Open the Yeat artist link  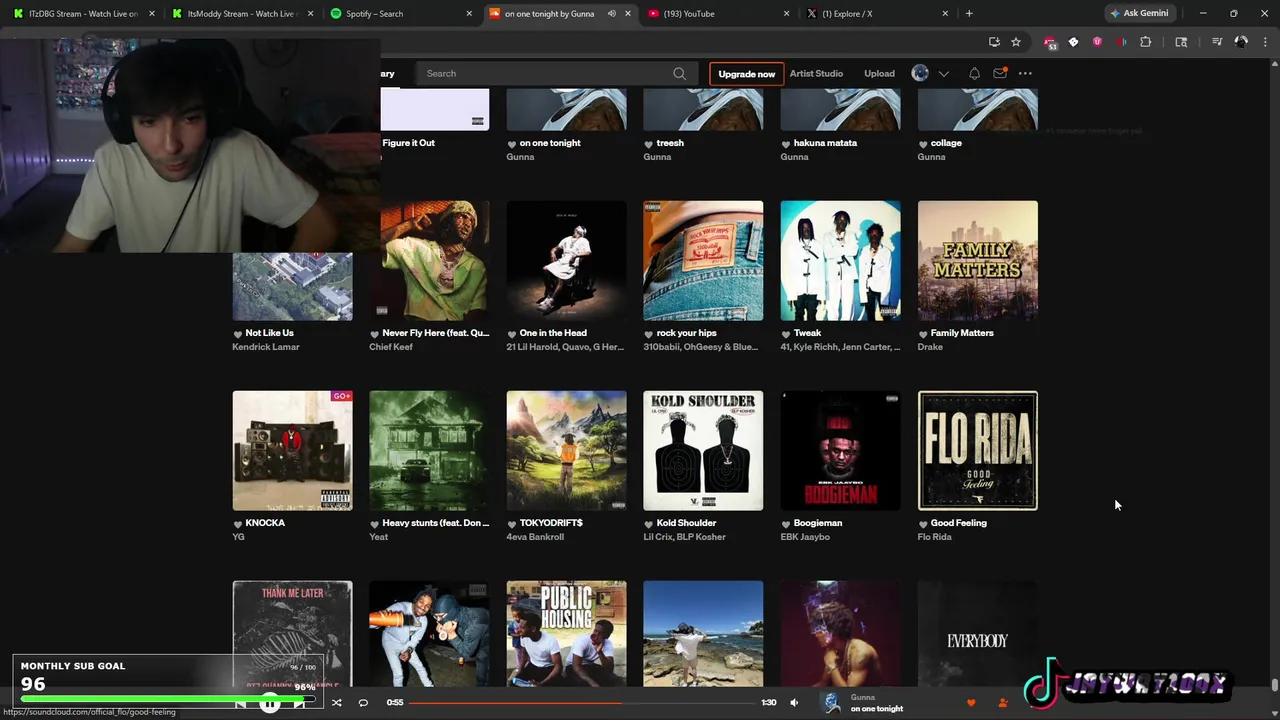tap(378, 537)
